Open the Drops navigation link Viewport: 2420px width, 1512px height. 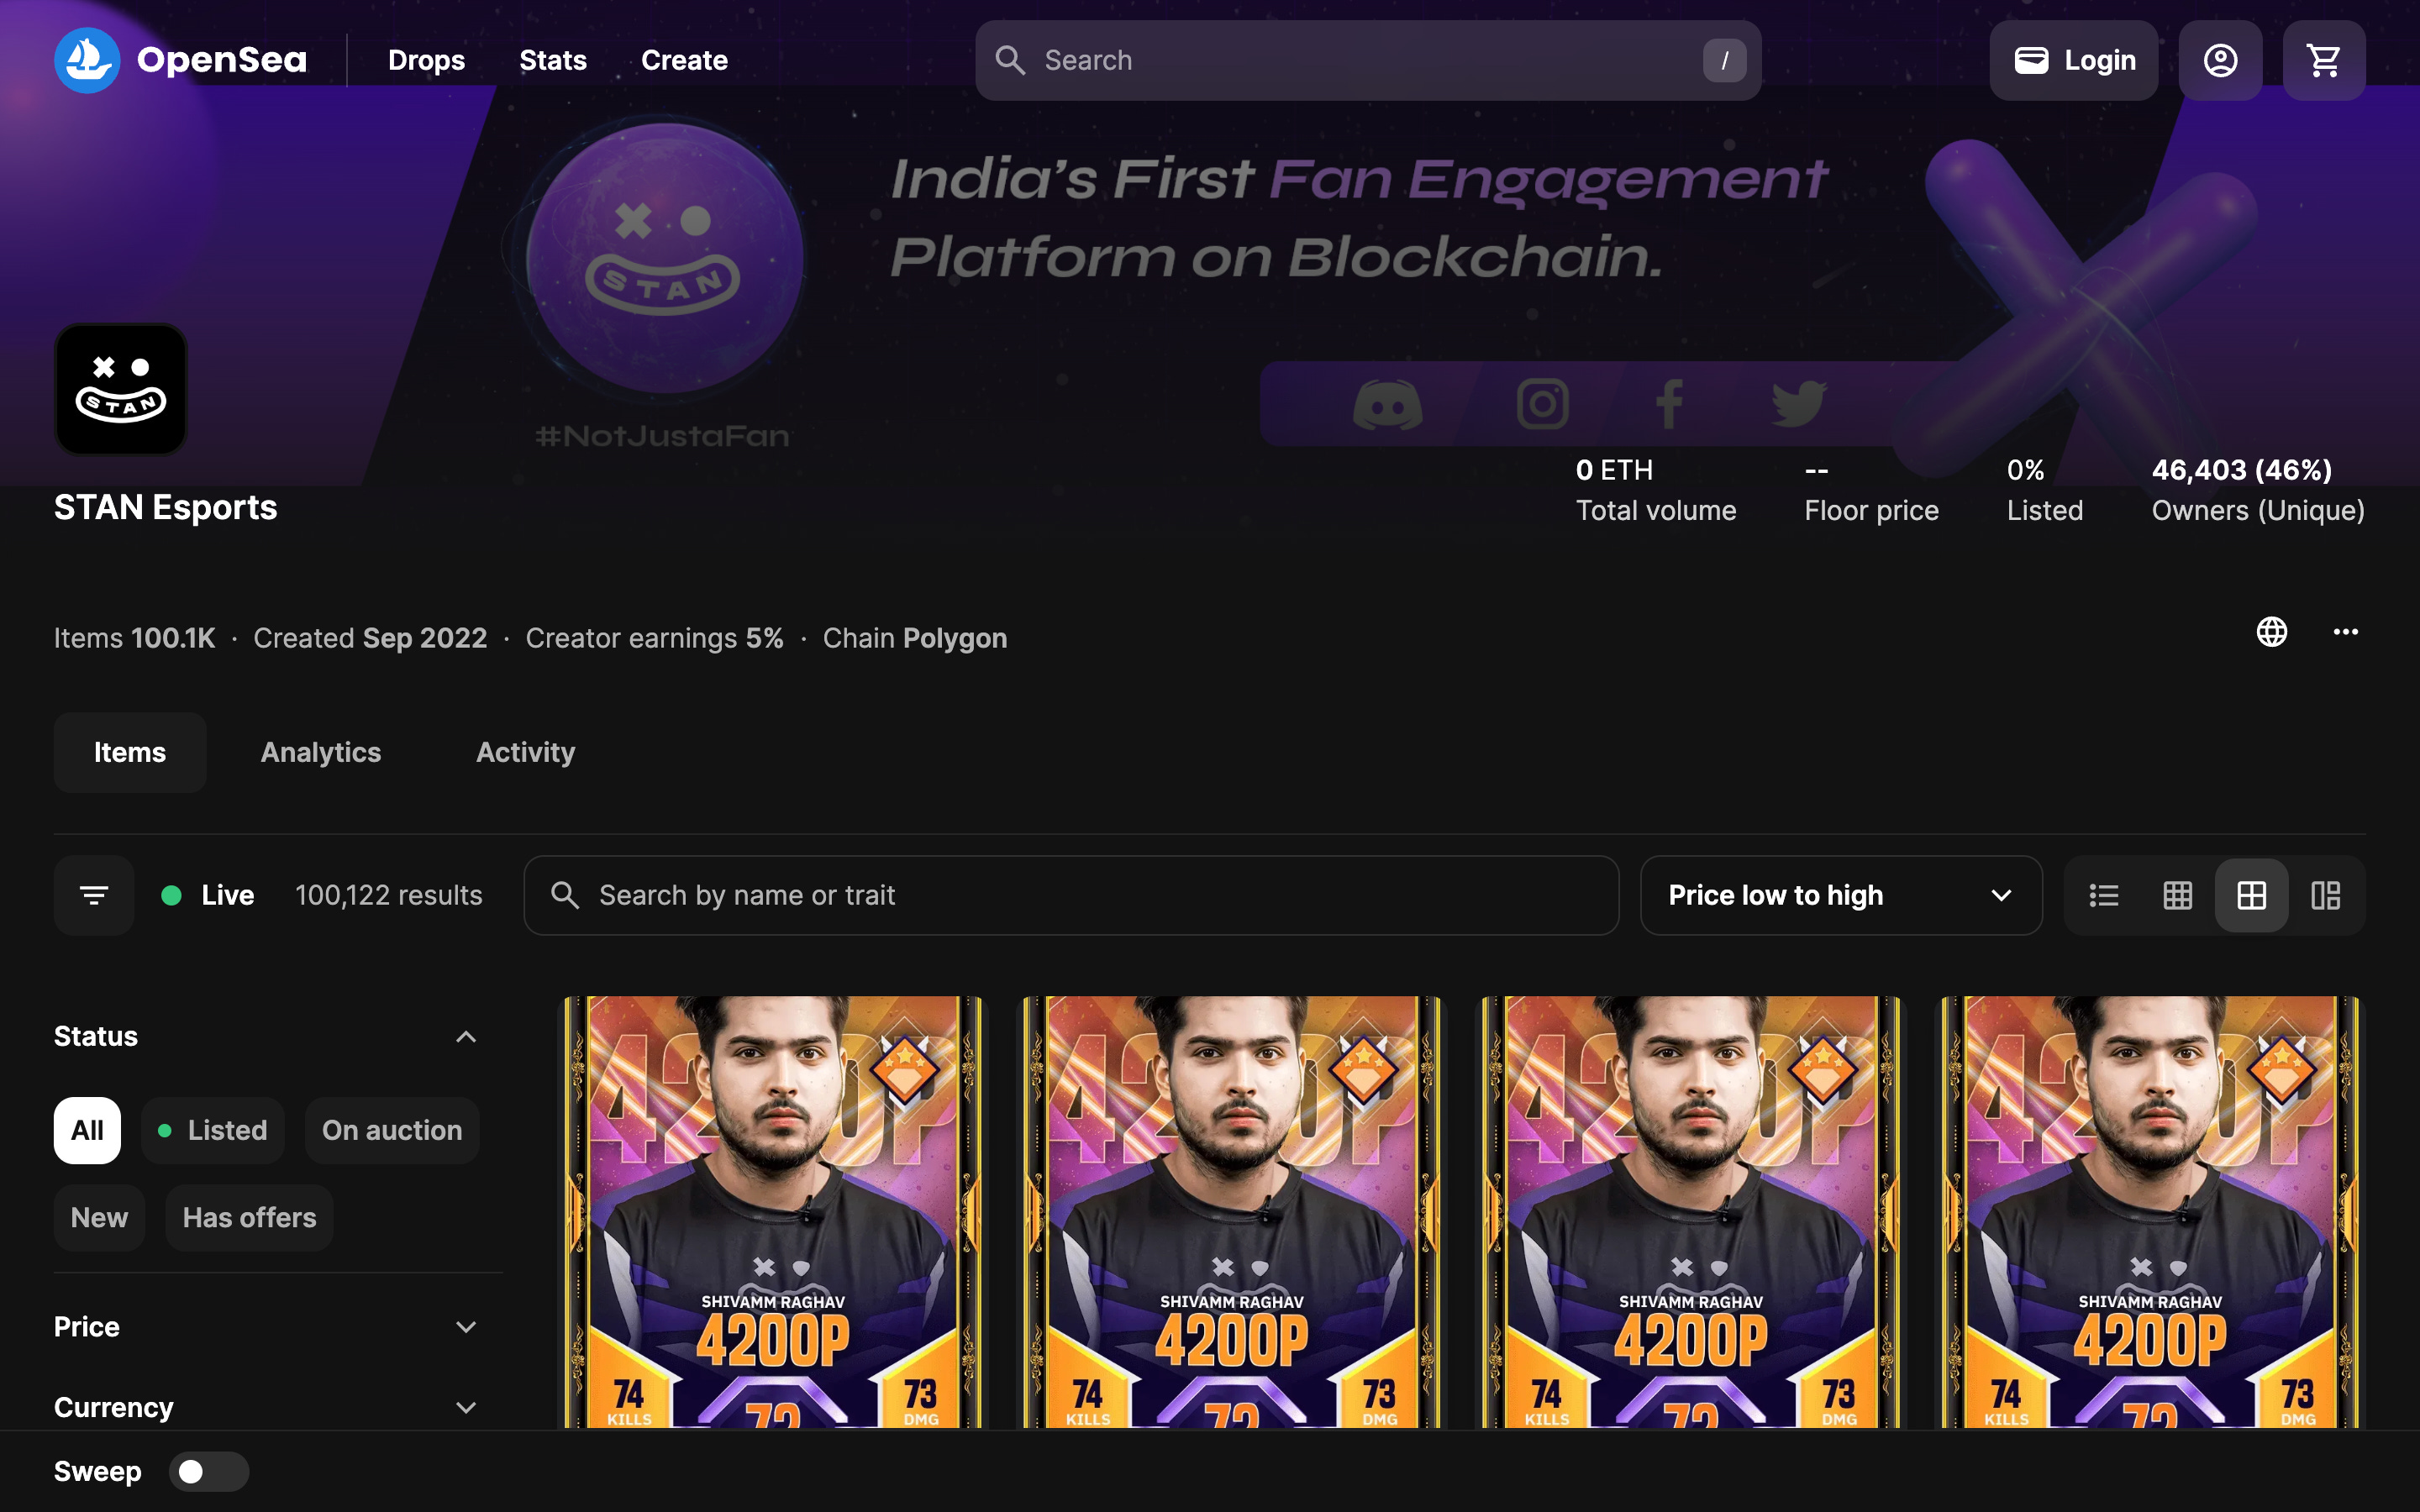pyautogui.click(x=426, y=60)
